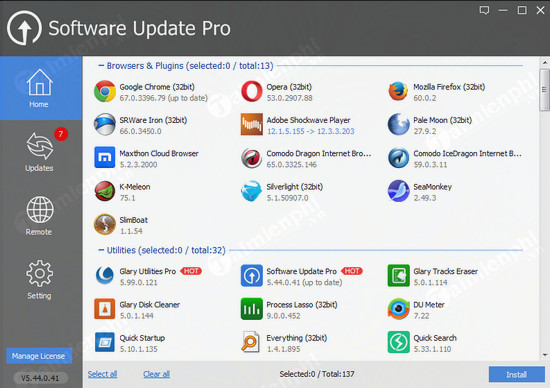Click the Google Chrome (32bit) name
The image size is (550, 388).
pos(157,87)
